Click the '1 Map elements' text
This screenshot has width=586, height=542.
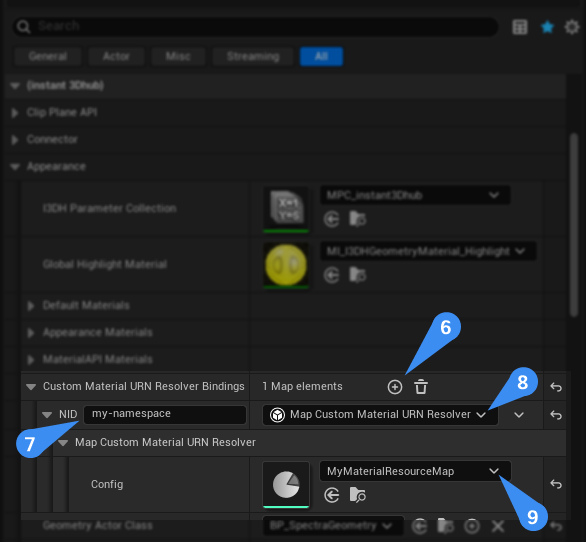tap(302, 387)
